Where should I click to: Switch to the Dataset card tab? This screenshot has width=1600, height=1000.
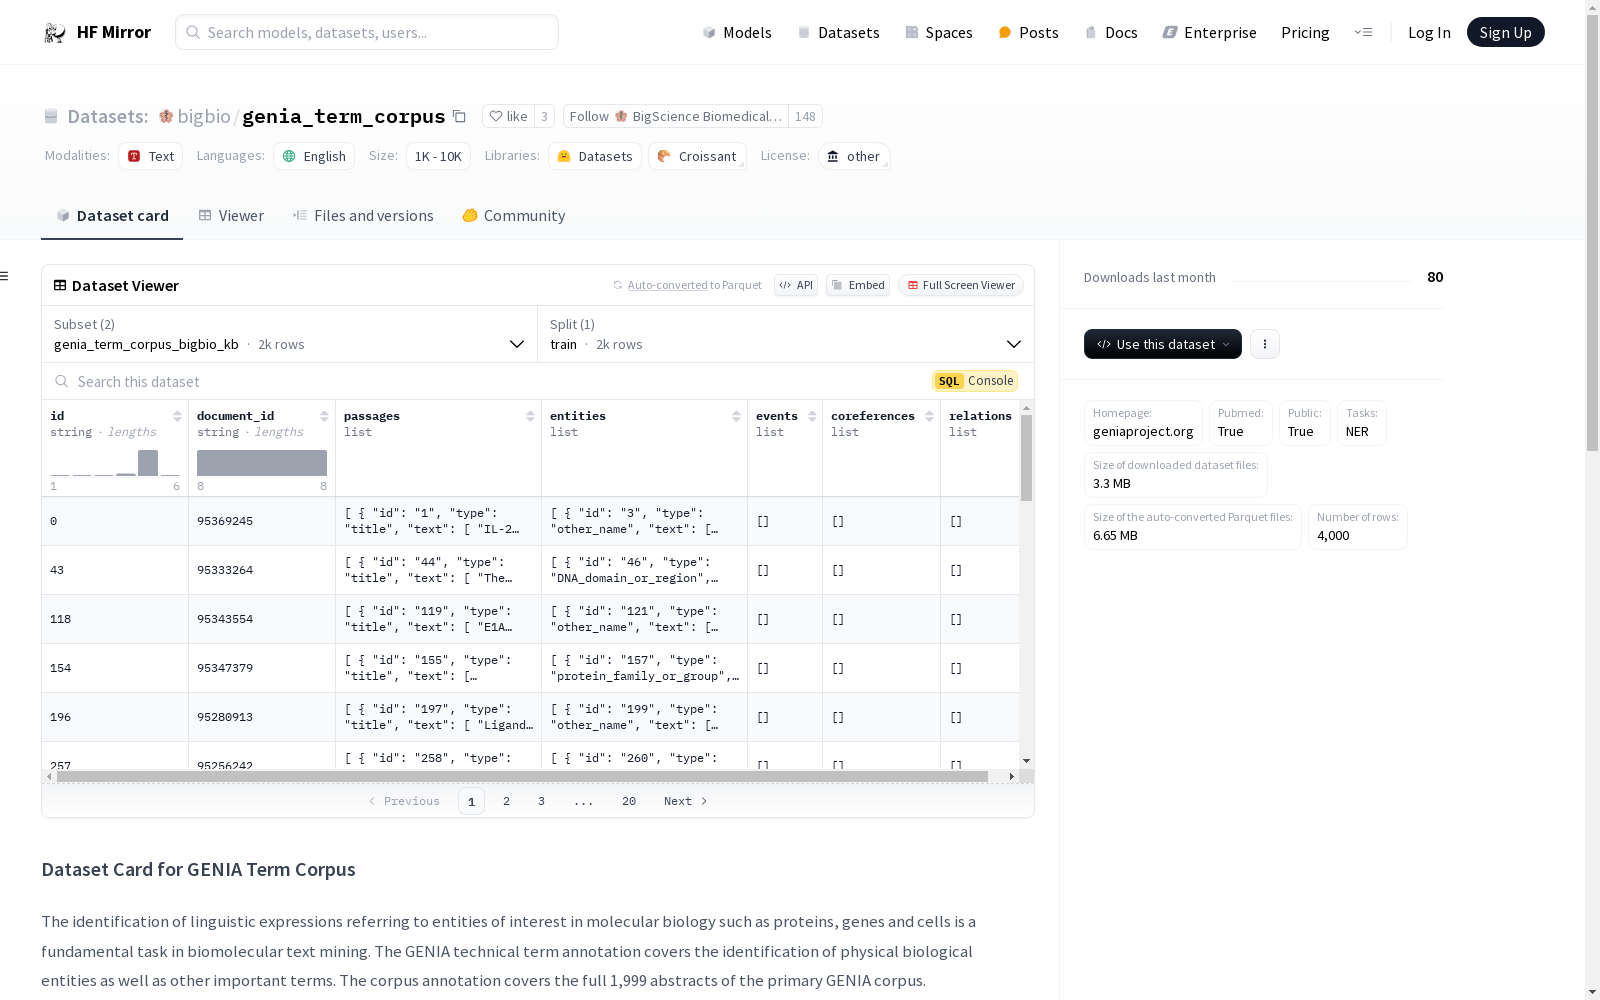tap(112, 216)
